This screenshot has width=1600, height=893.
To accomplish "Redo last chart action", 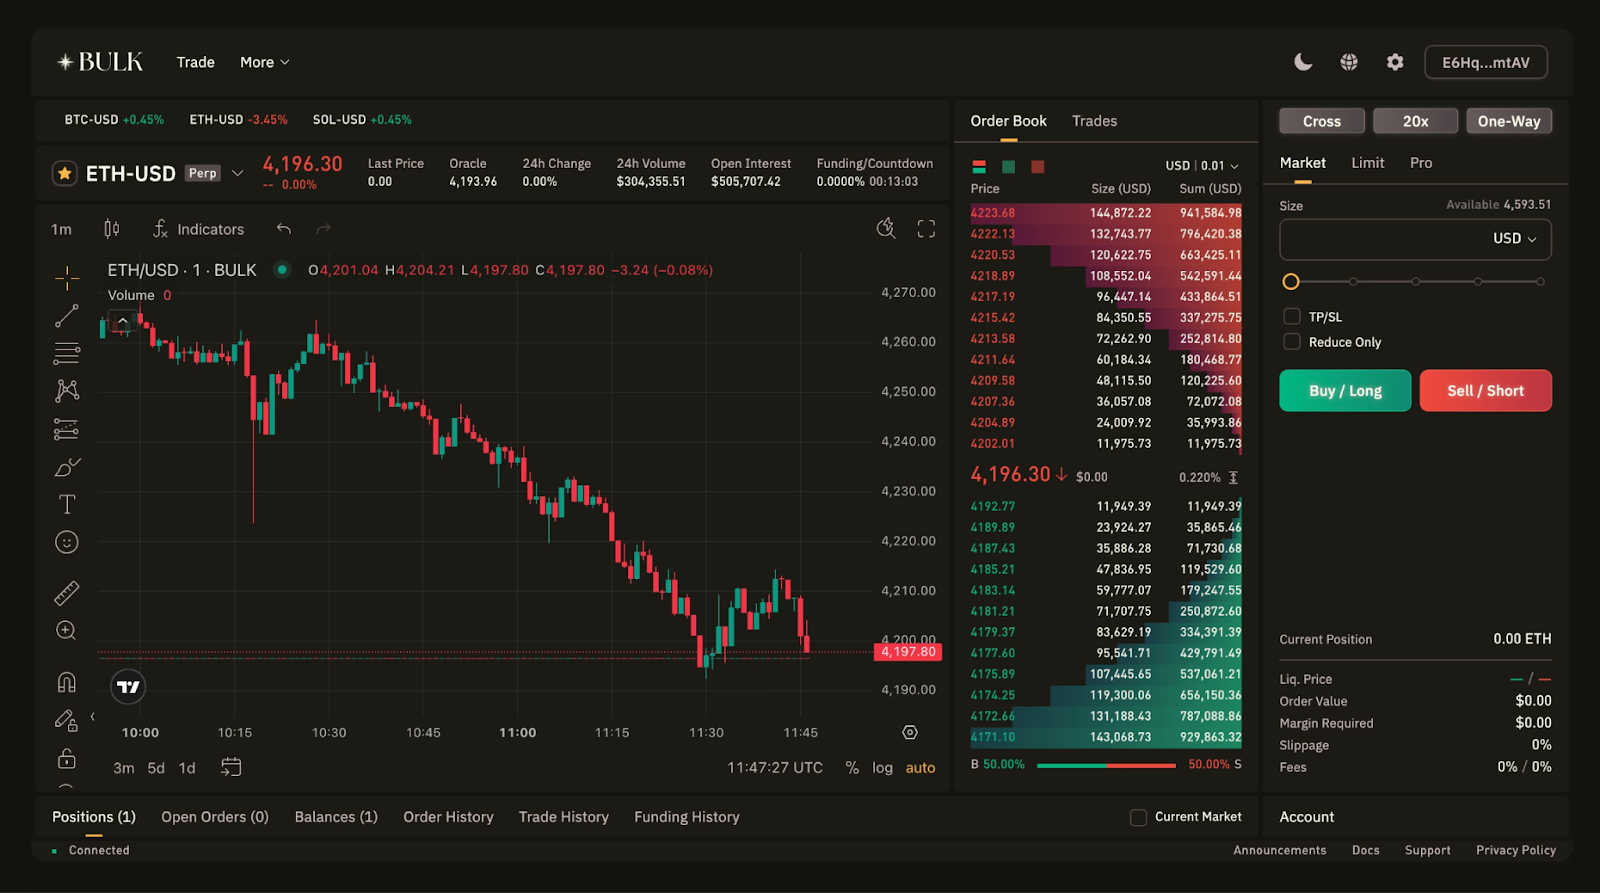I will coord(323,229).
